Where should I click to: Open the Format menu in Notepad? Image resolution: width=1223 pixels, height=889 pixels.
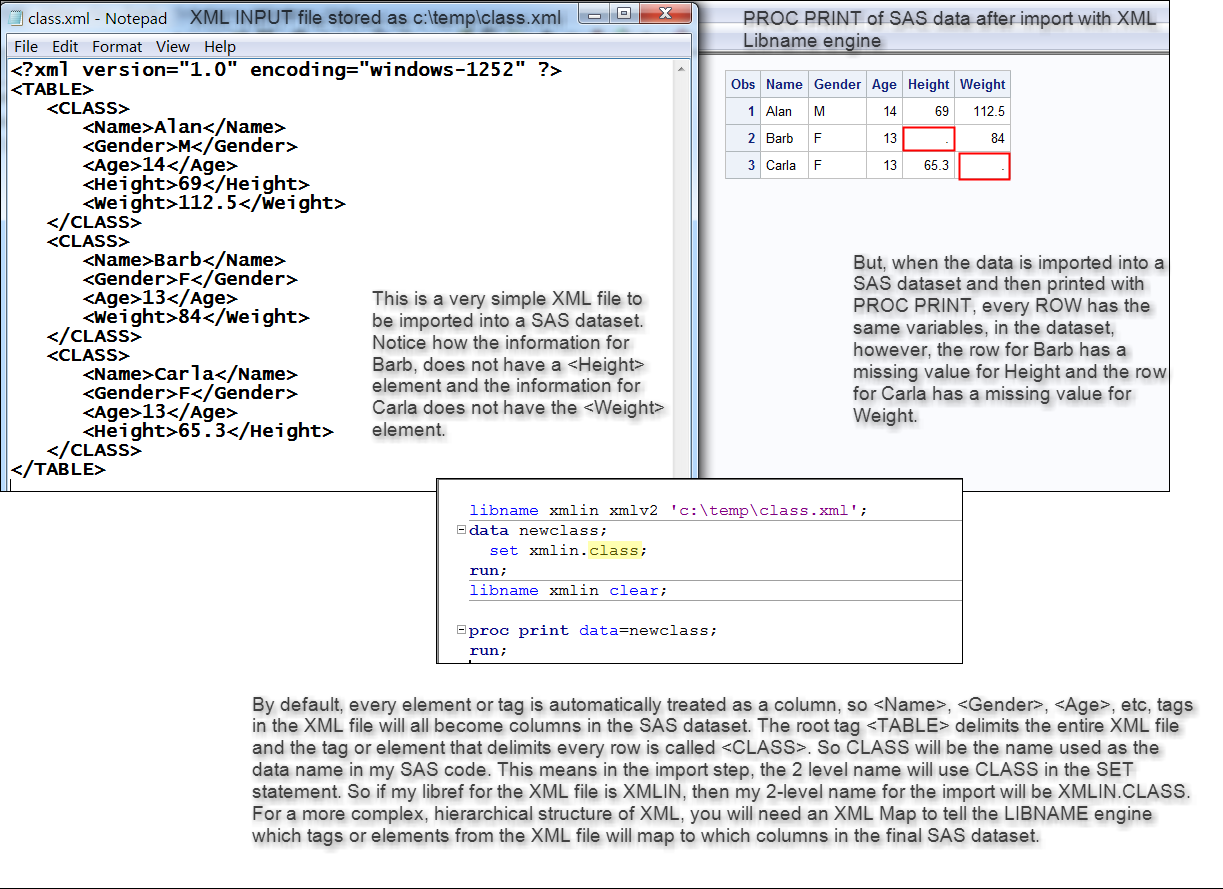(117, 46)
